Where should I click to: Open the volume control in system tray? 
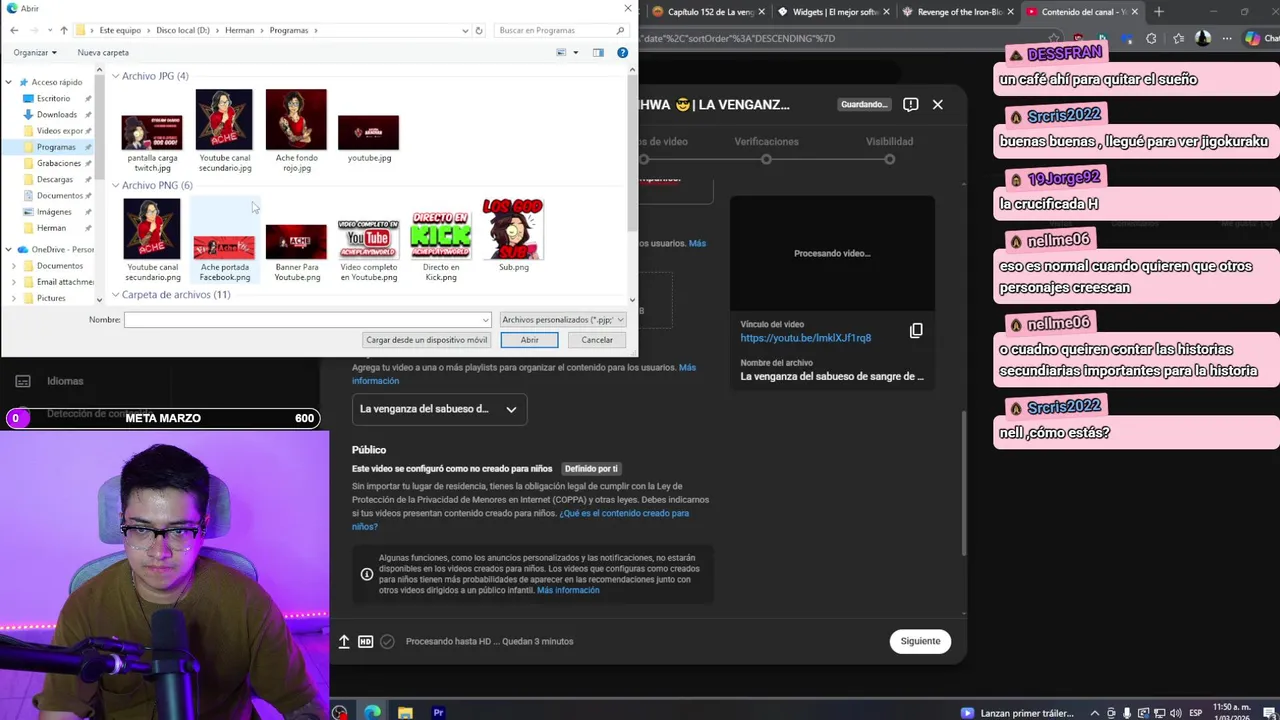[1175, 713]
